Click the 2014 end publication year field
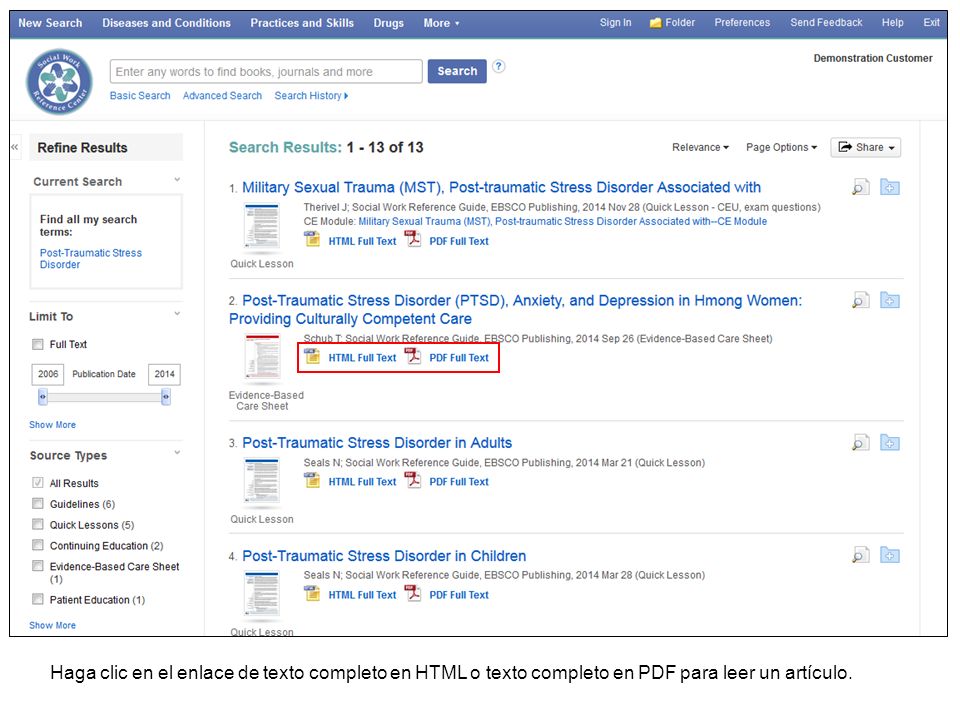Image resolution: width=960 pixels, height=720 pixels. click(164, 374)
